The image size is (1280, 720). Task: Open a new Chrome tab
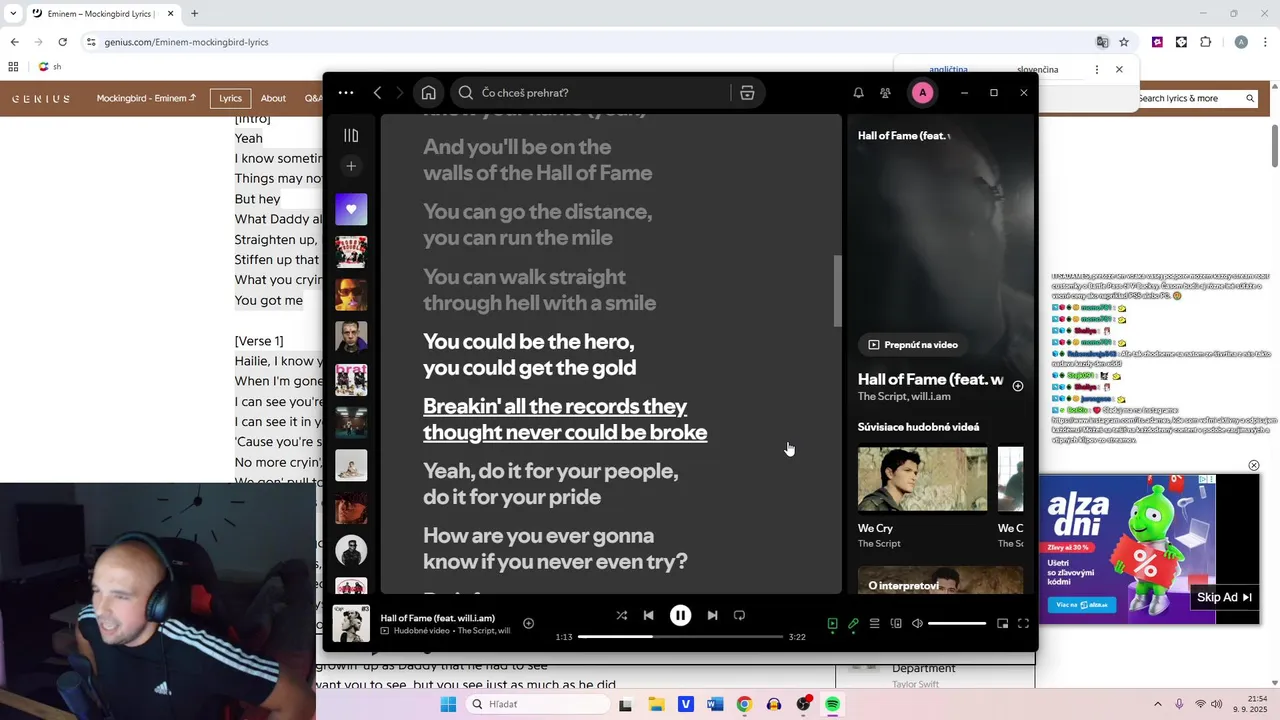194,13
